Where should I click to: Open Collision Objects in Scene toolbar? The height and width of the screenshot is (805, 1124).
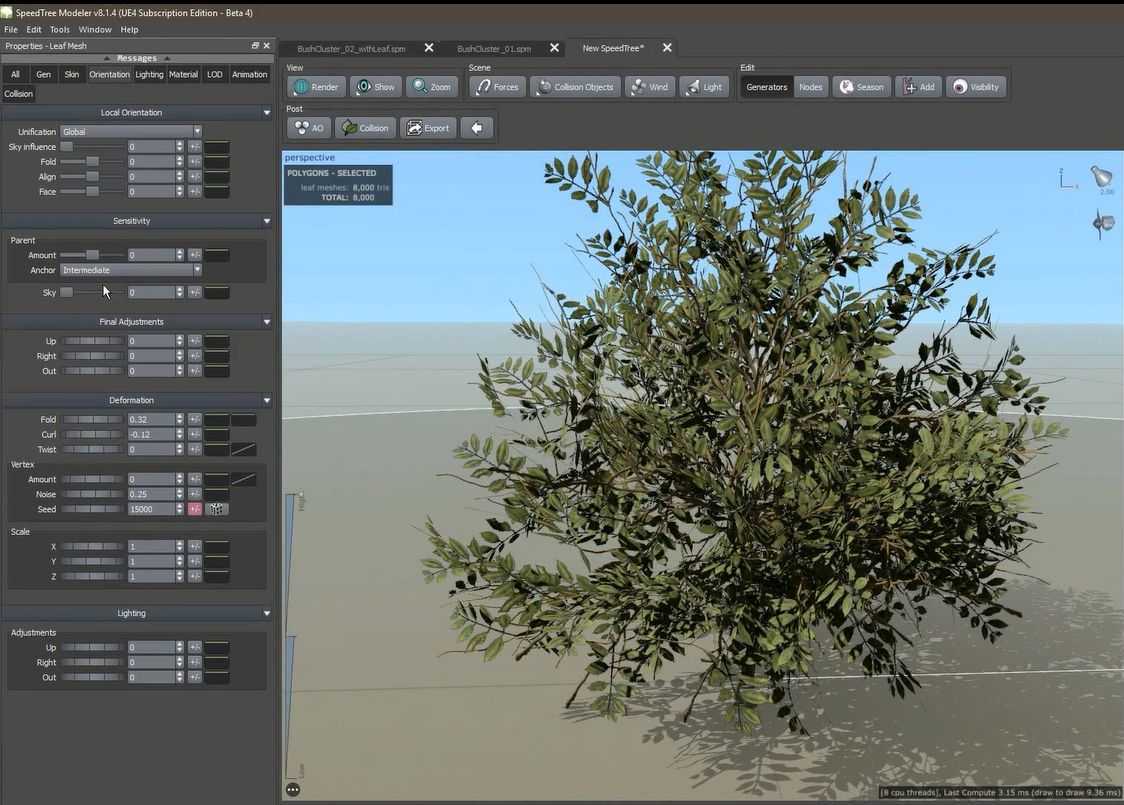tap(576, 87)
